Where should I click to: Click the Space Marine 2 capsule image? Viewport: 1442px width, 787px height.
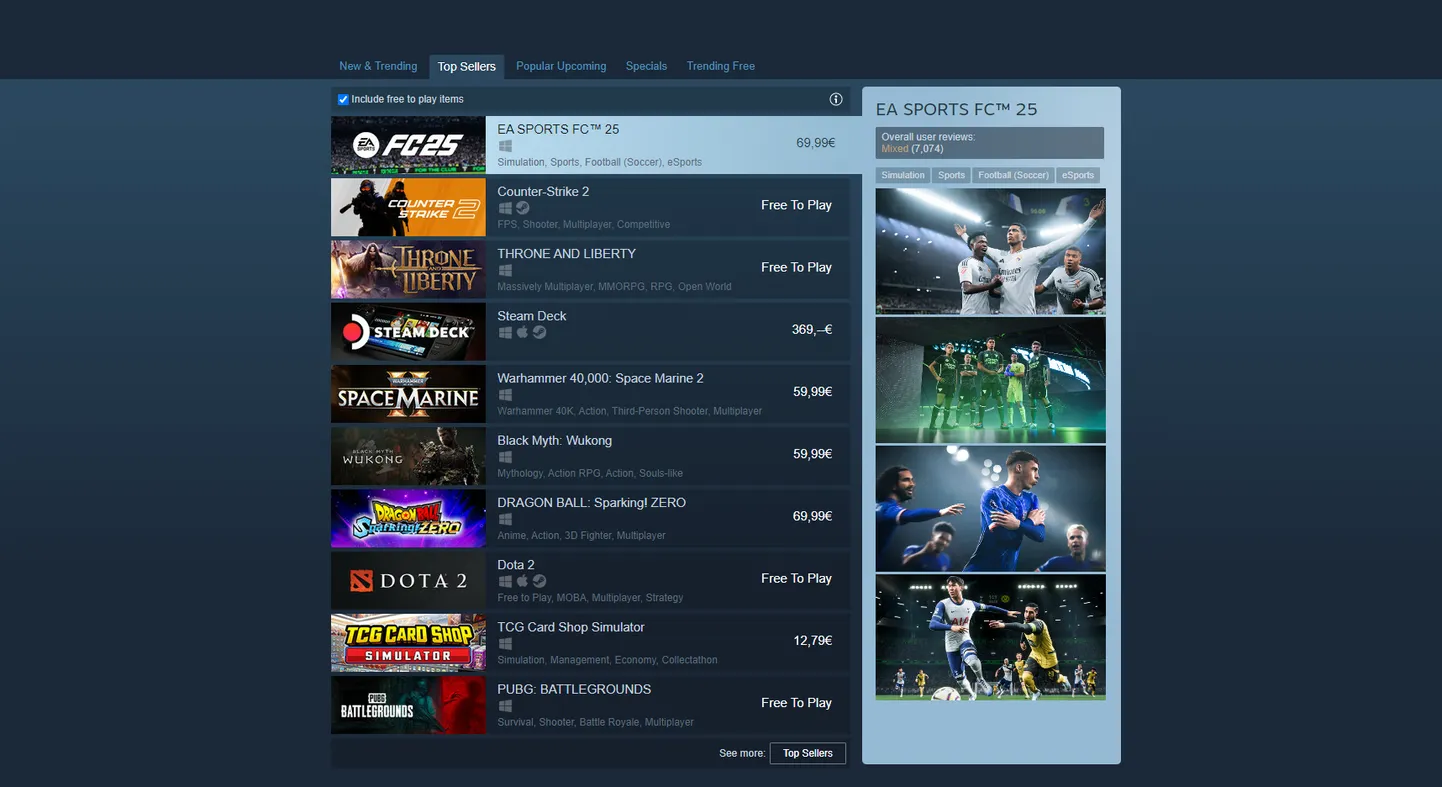(x=408, y=394)
